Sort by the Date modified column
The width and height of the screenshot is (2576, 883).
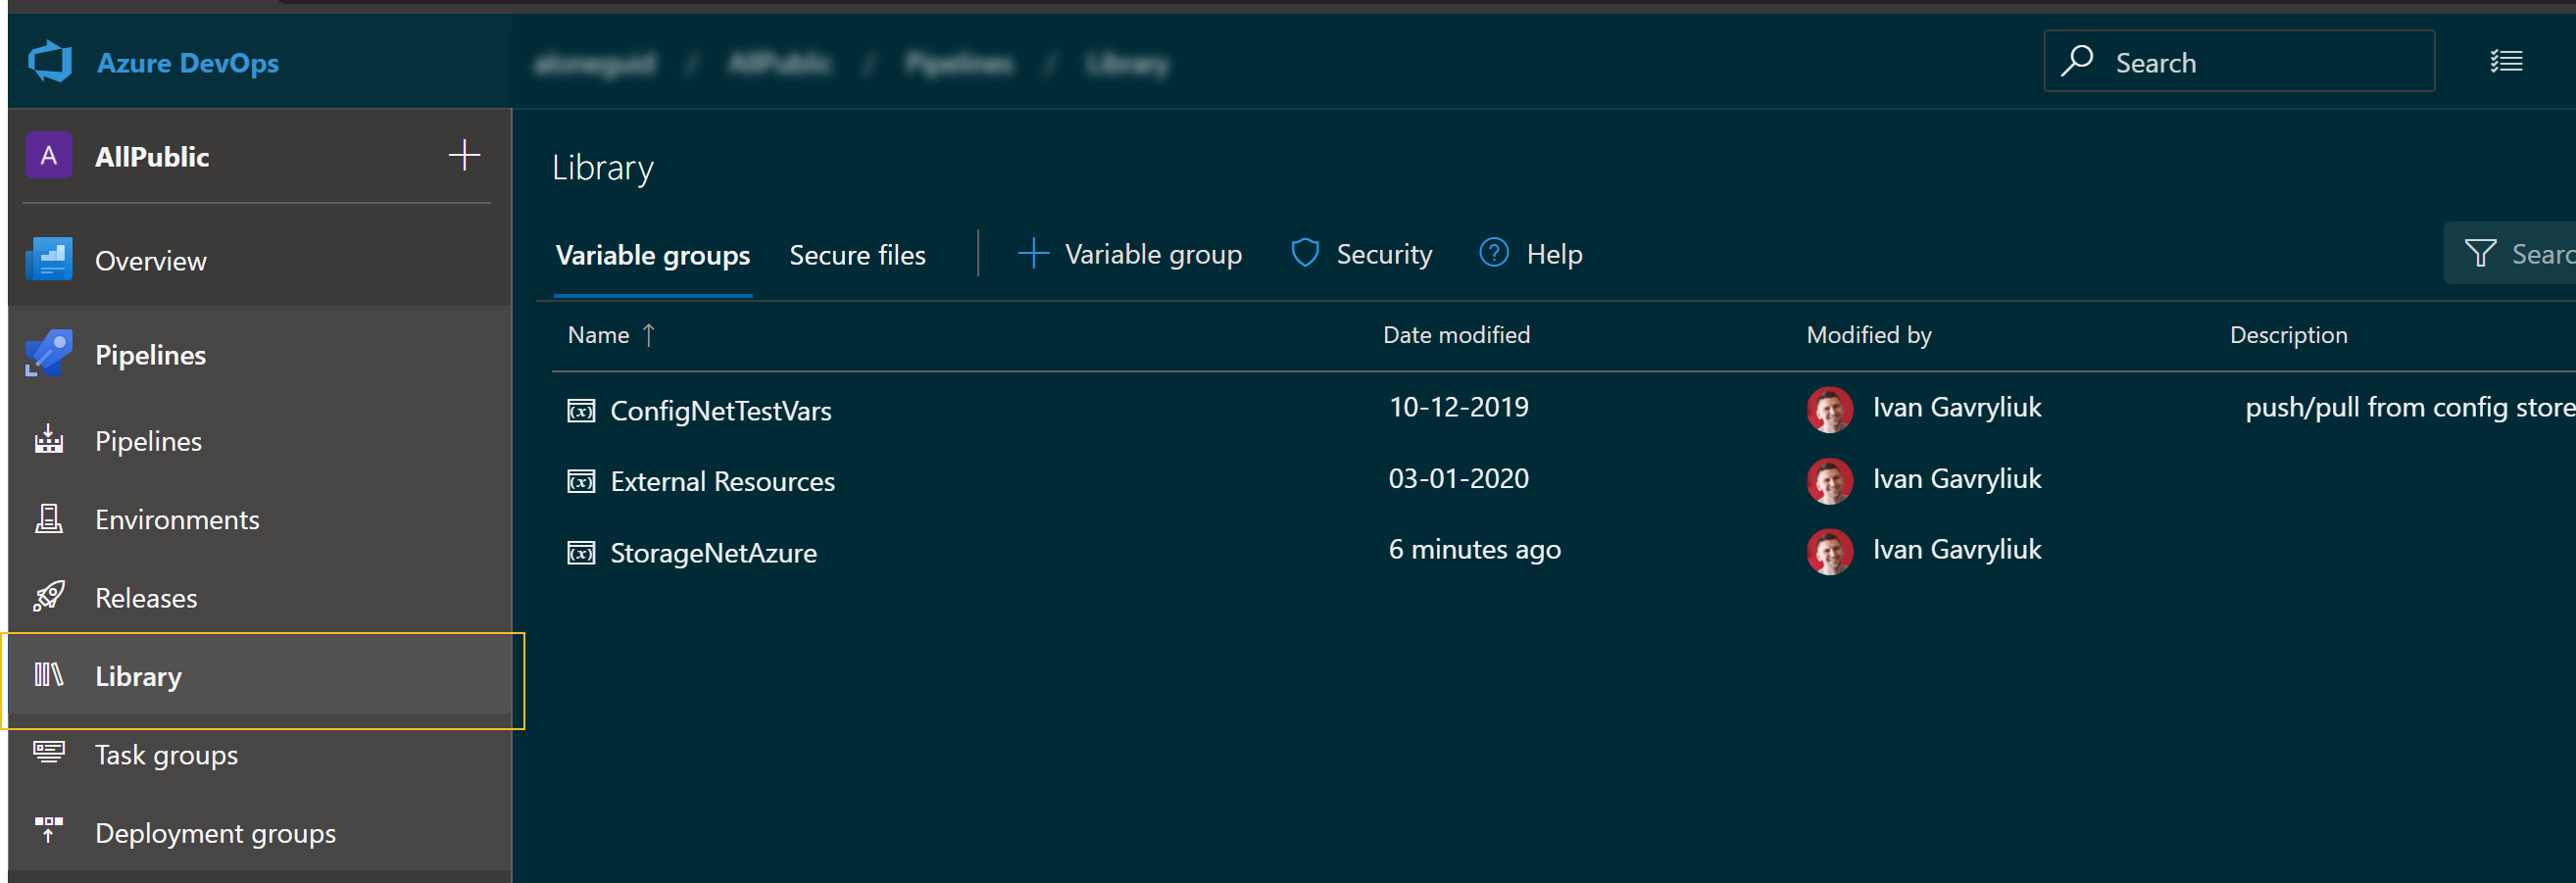pyautogui.click(x=1456, y=335)
